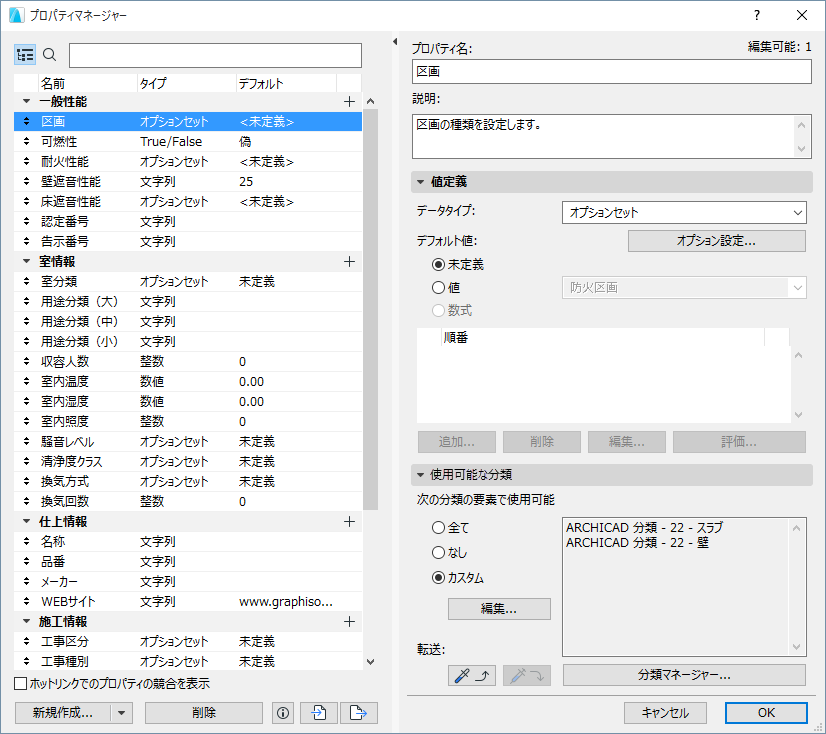Viewport: 826px width, 734px height.
Task: Collapse the 施工情報 group
Action: [x=26, y=621]
